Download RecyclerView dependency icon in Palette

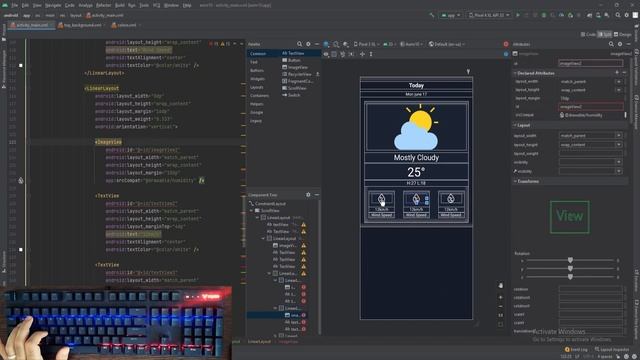[318, 74]
